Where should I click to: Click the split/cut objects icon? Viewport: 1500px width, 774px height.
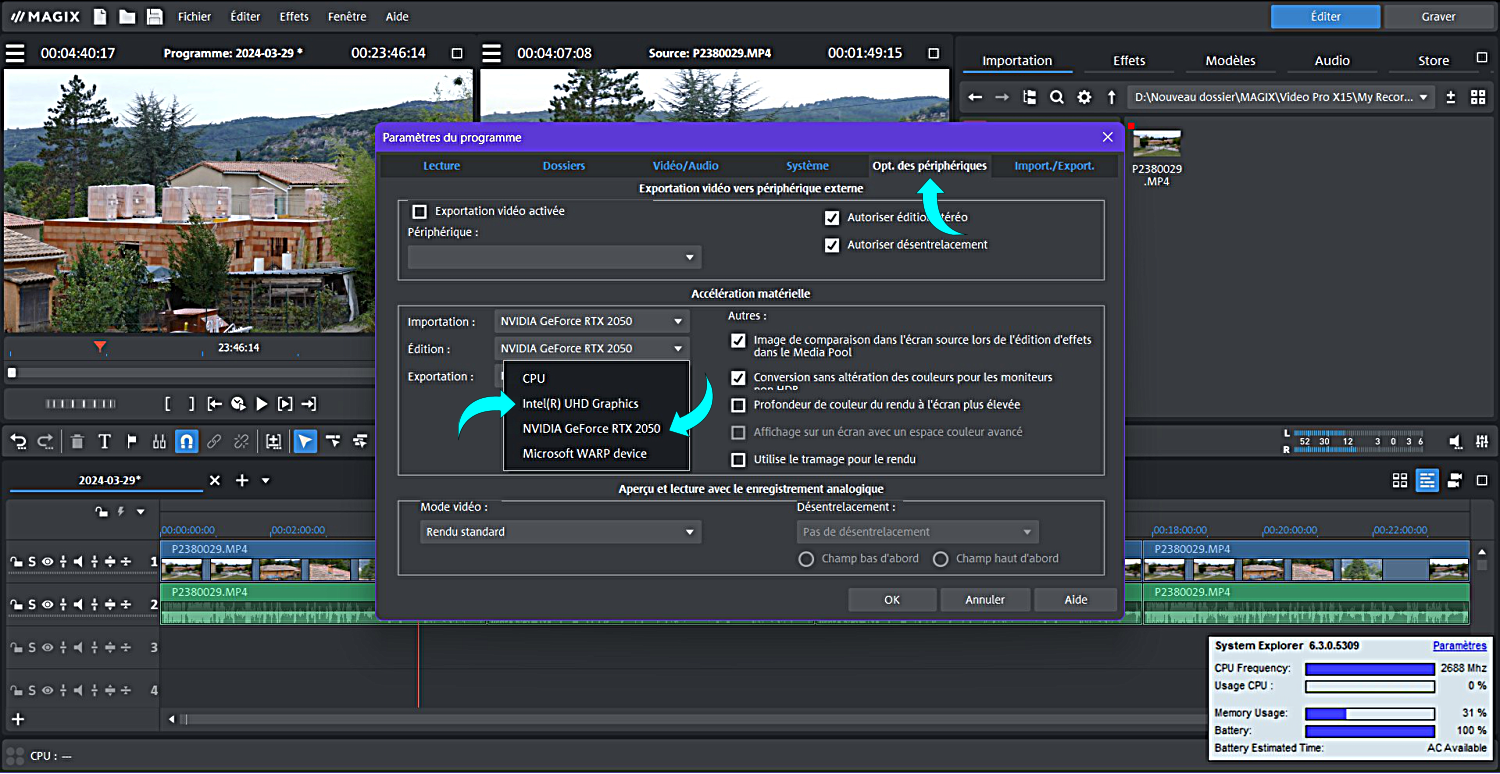coord(159,441)
